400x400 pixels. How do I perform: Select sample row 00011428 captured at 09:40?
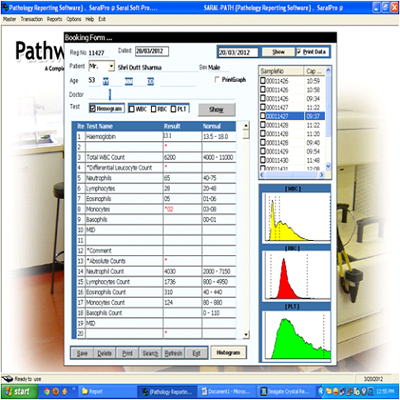(x=292, y=143)
